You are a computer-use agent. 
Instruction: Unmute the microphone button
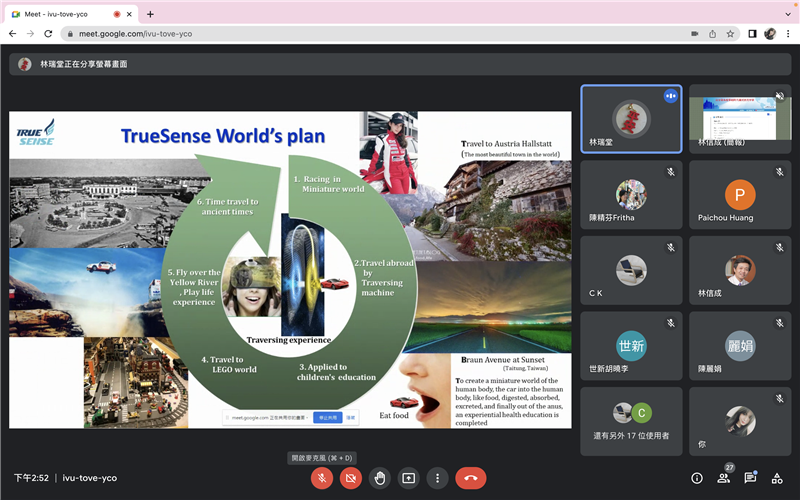tap(322, 478)
